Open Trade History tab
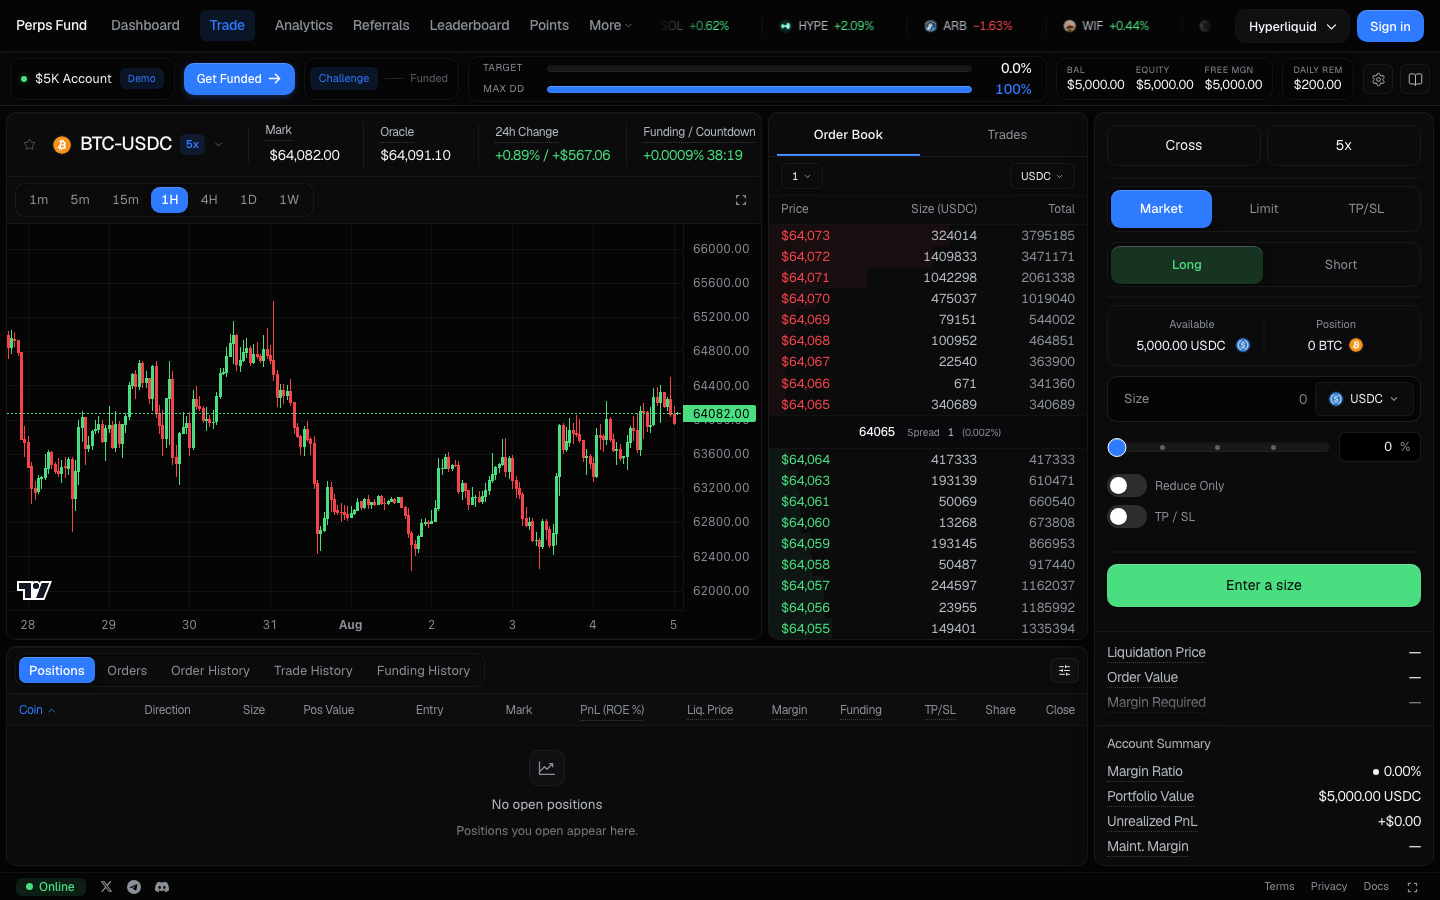The height and width of the screenshot is (900, 1440). (313, 671)
